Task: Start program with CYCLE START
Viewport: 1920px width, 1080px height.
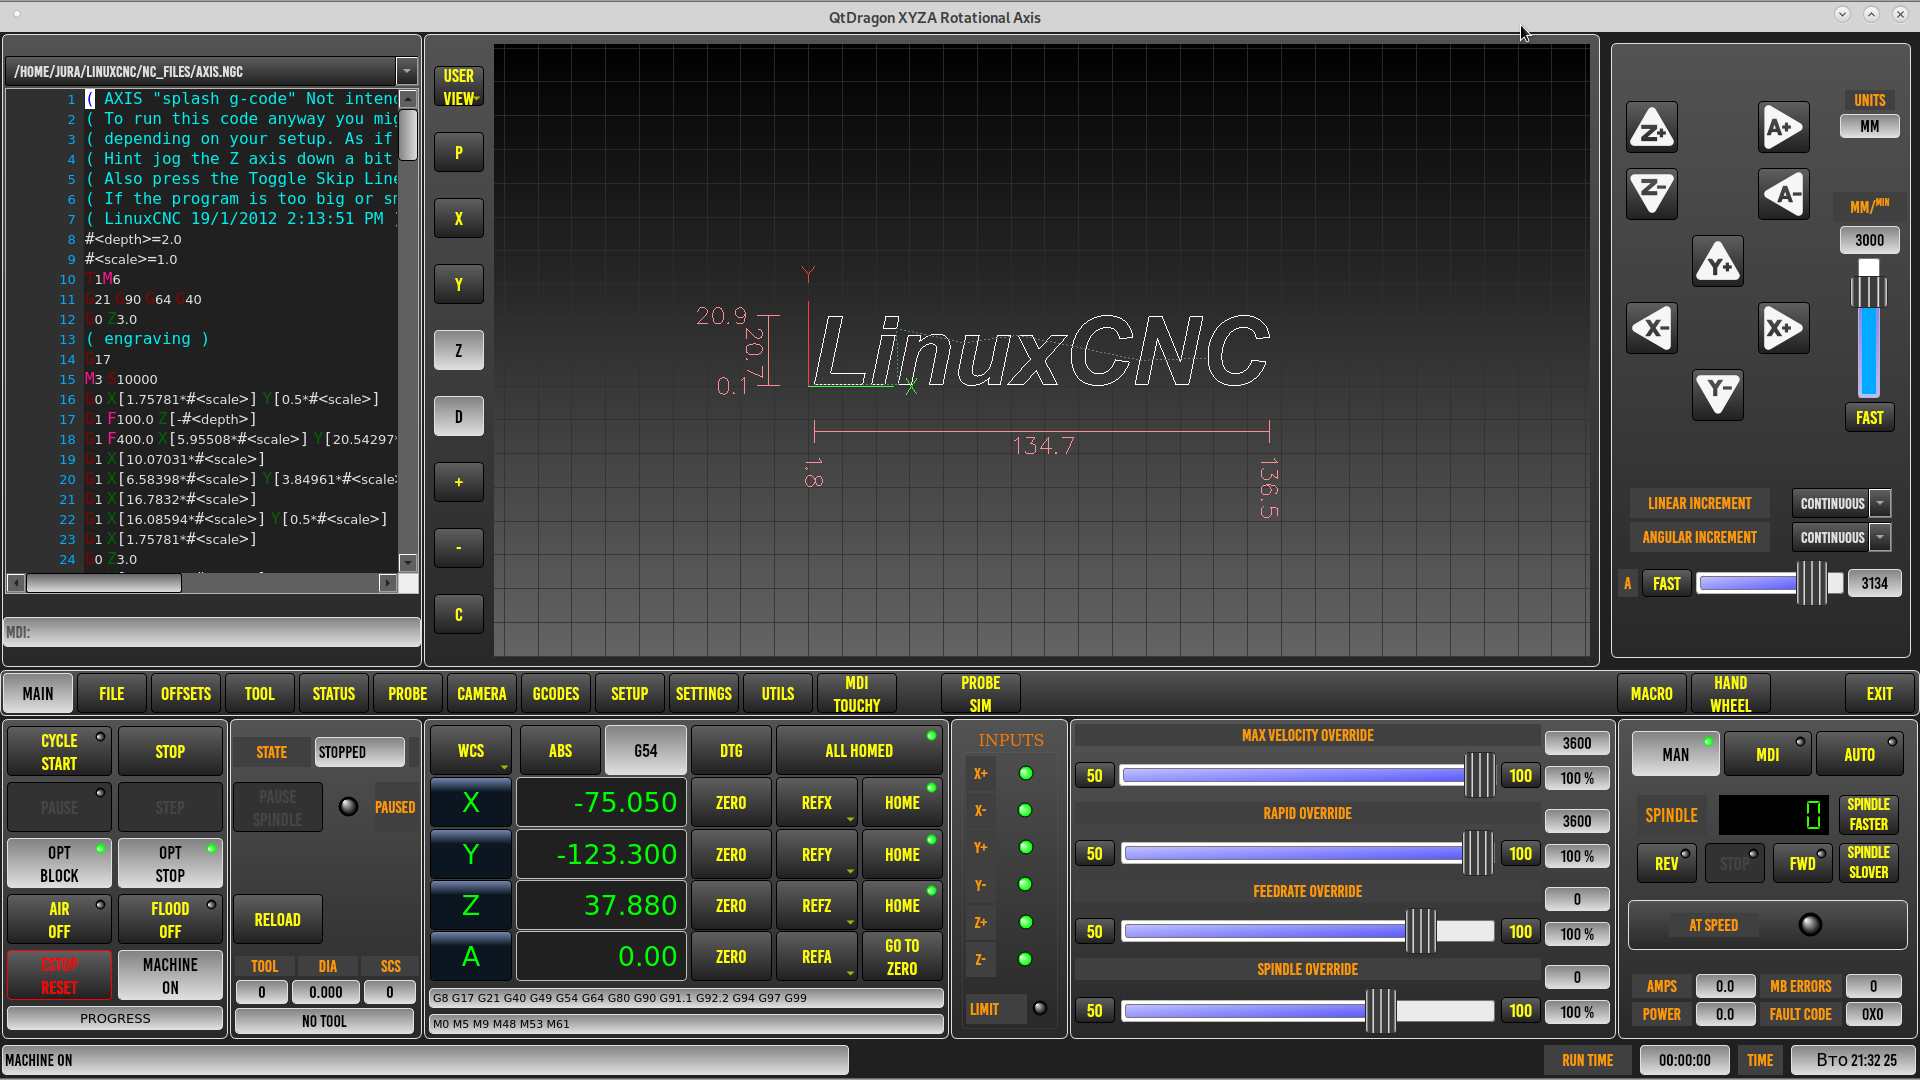Action: 59,752
